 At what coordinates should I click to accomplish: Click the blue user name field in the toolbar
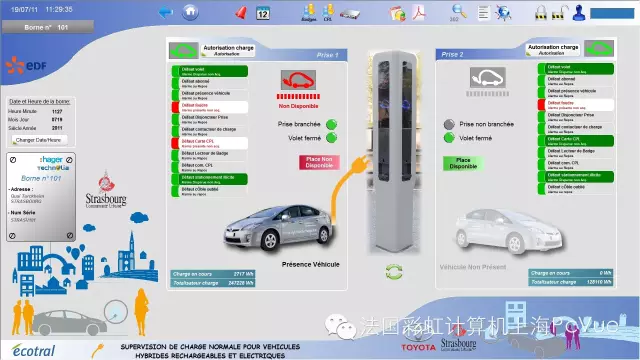612,13
